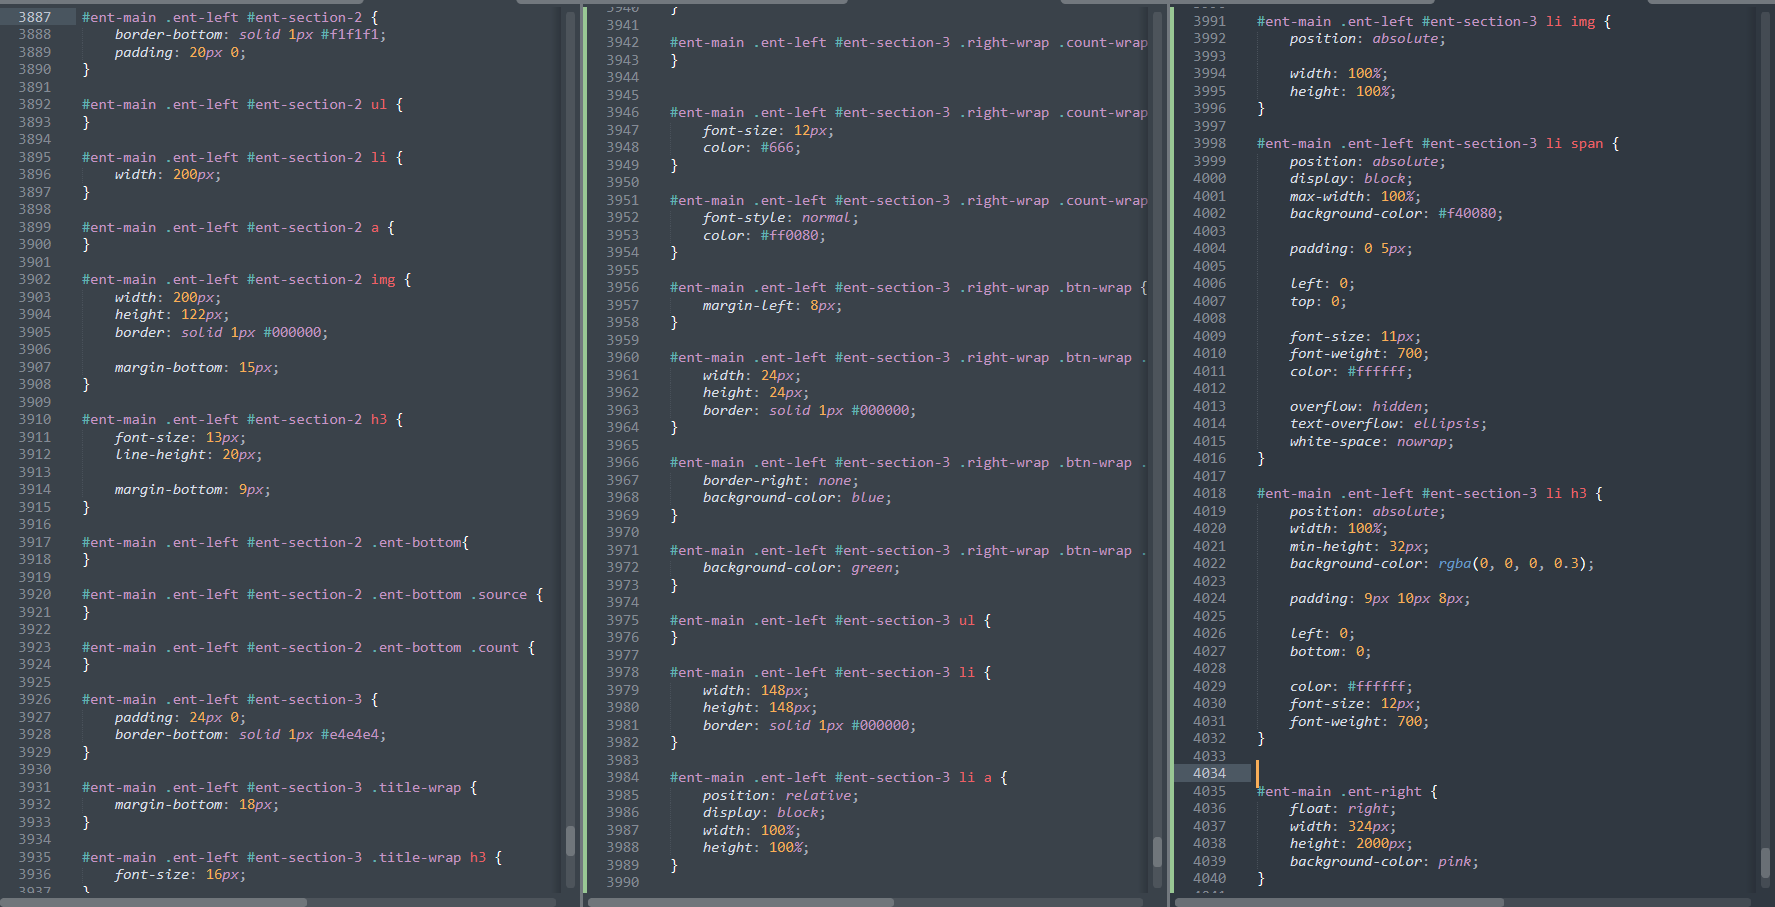
Task: Click line number 3887 in left pane gutter
Action: click(x=35, y=17)
